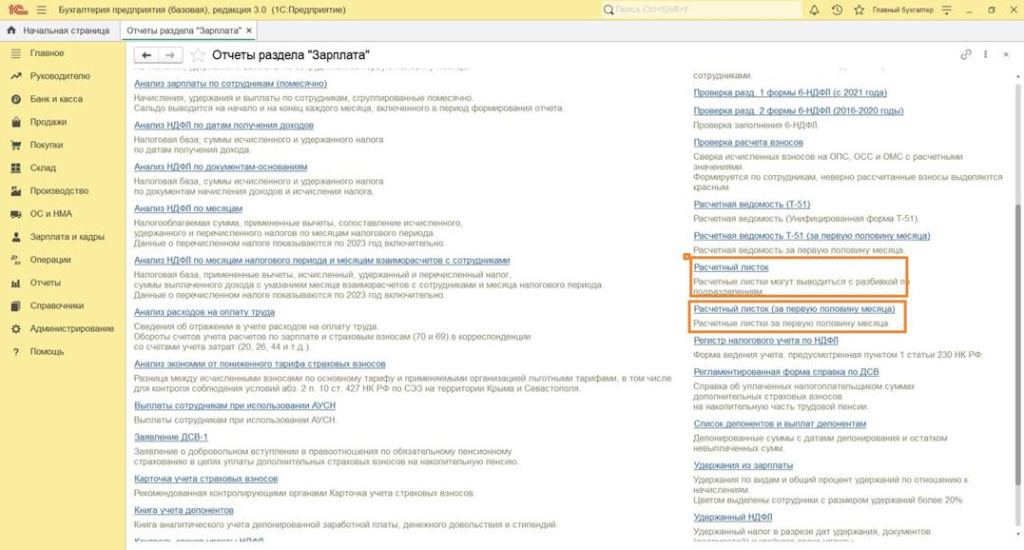Add this page to favorites star
The width and height of the screenshot is (1024, 550).
(x=198, y=54)
